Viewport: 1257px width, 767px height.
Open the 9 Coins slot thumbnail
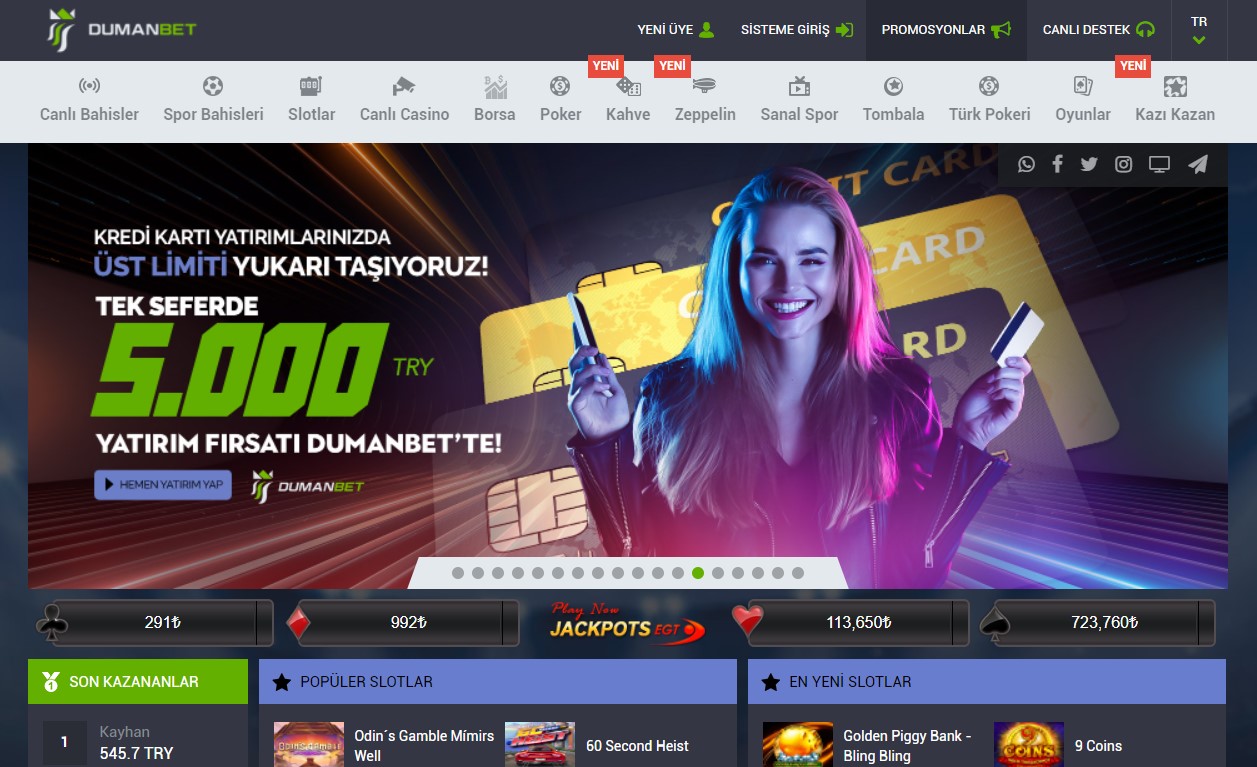pyautogui.click(x=1029, y=745)
